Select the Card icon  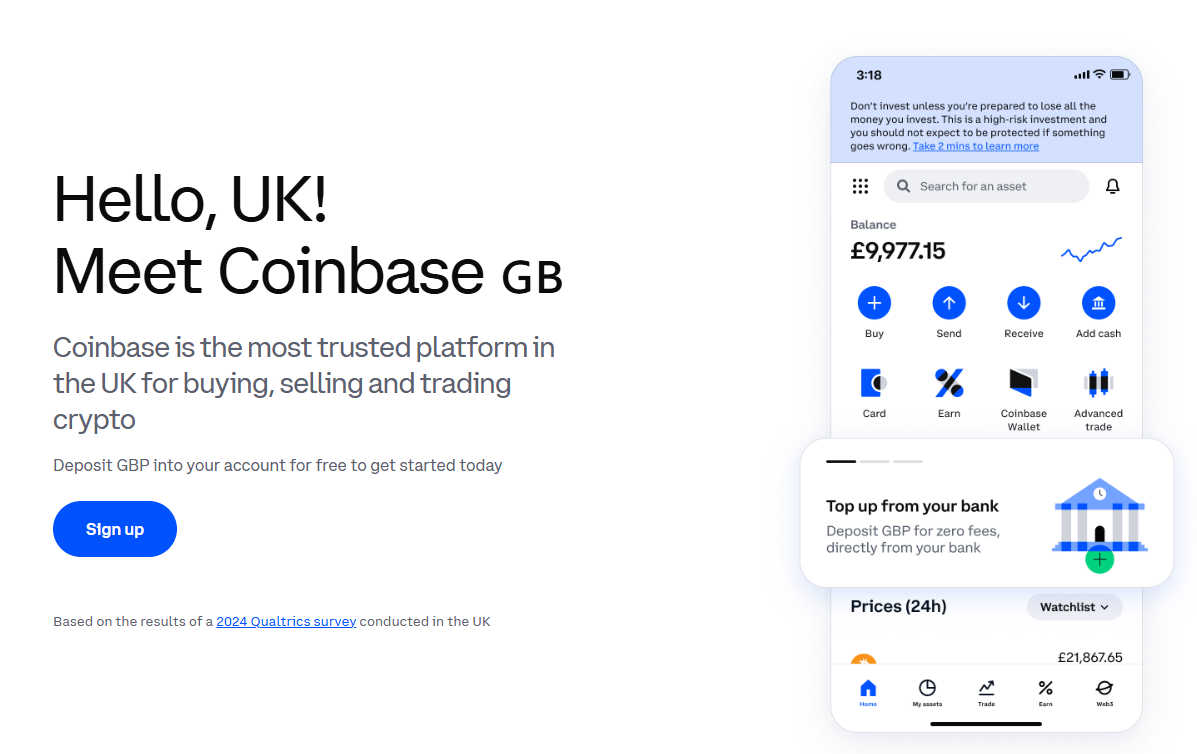tap(874, 382)
